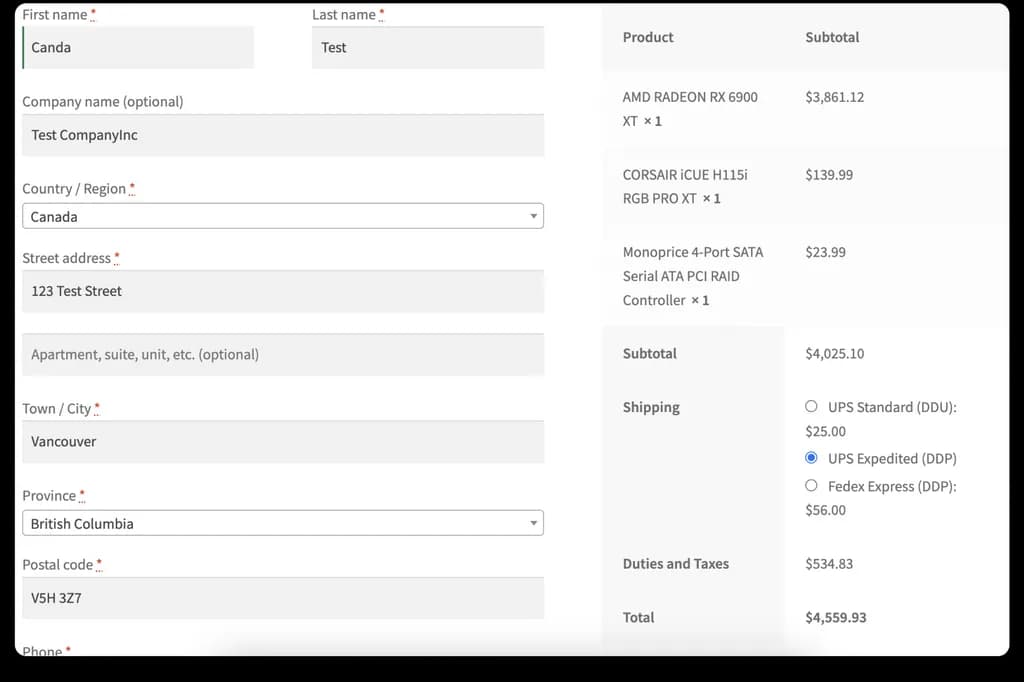Click the $23.99 subtotal amount
Screen dimensions: 1024x682
(825, 252)
